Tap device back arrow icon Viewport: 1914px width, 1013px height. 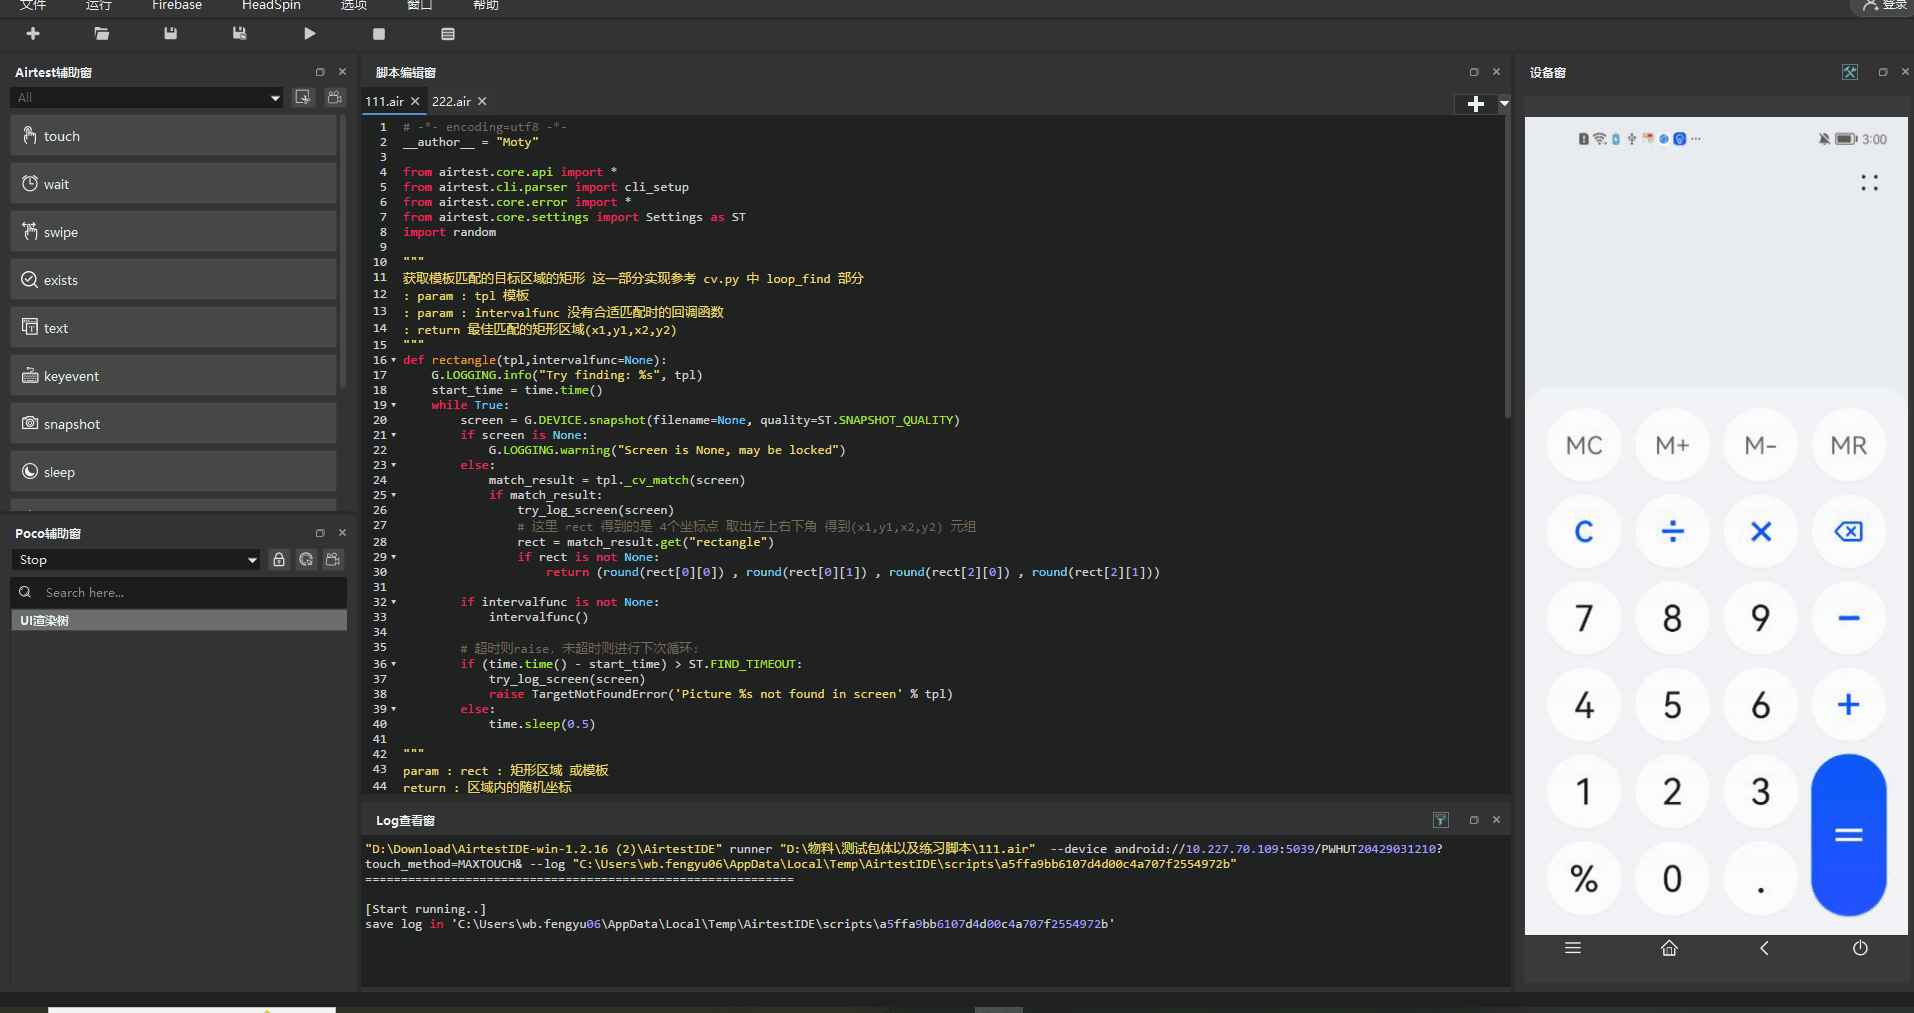tap(1764, 948)
